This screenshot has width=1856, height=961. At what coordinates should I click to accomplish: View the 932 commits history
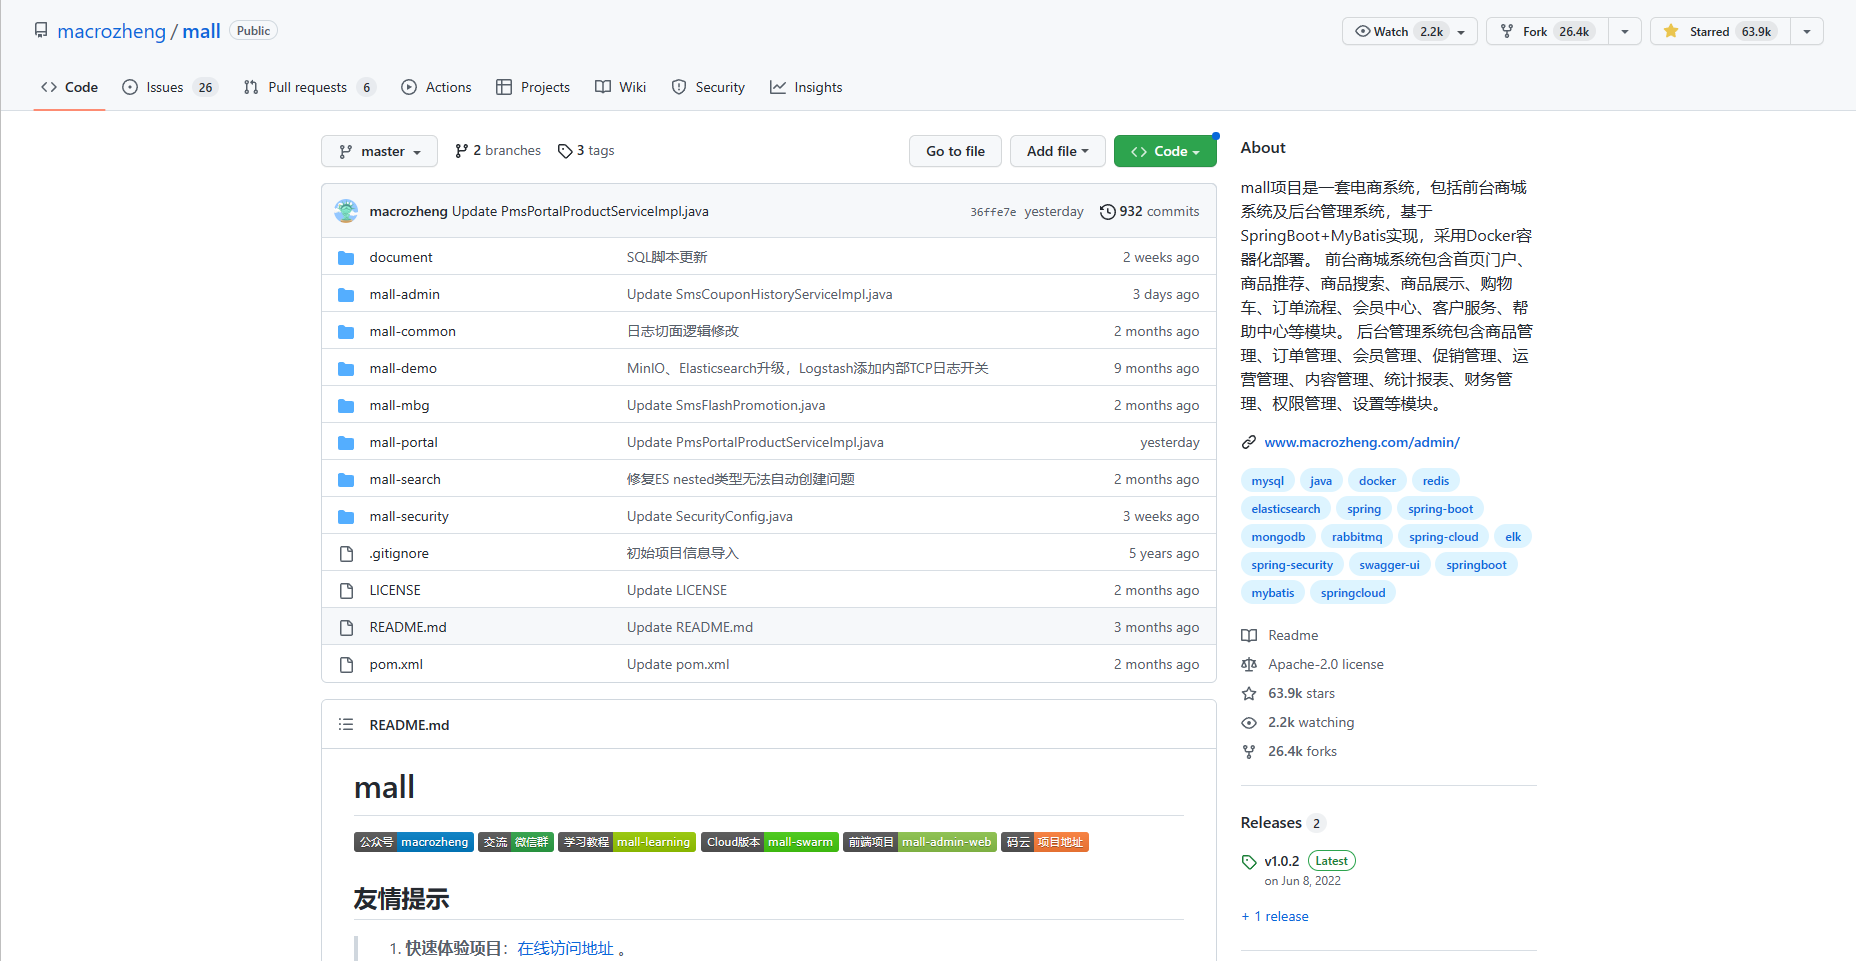(1149, 211)
